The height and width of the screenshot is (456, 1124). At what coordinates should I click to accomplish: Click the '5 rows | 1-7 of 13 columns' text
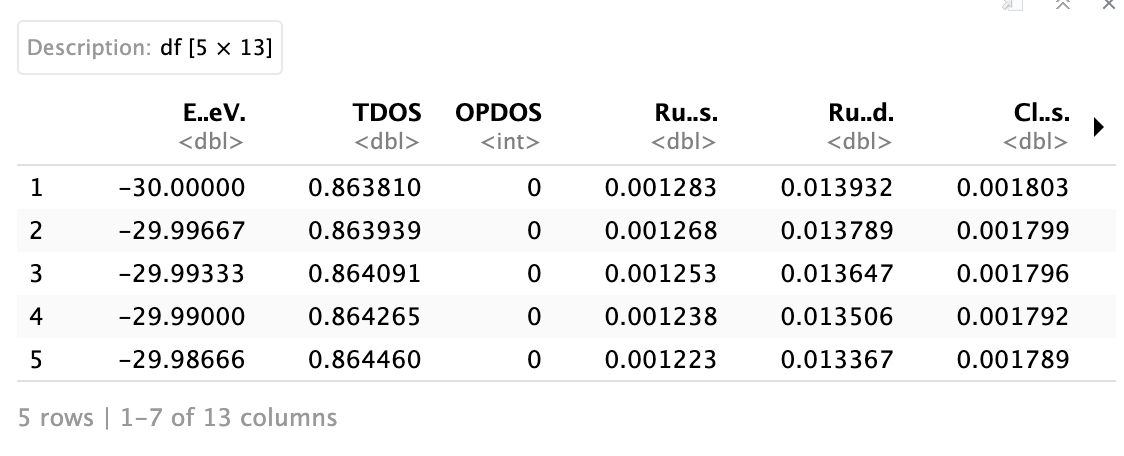coord(177,418)
